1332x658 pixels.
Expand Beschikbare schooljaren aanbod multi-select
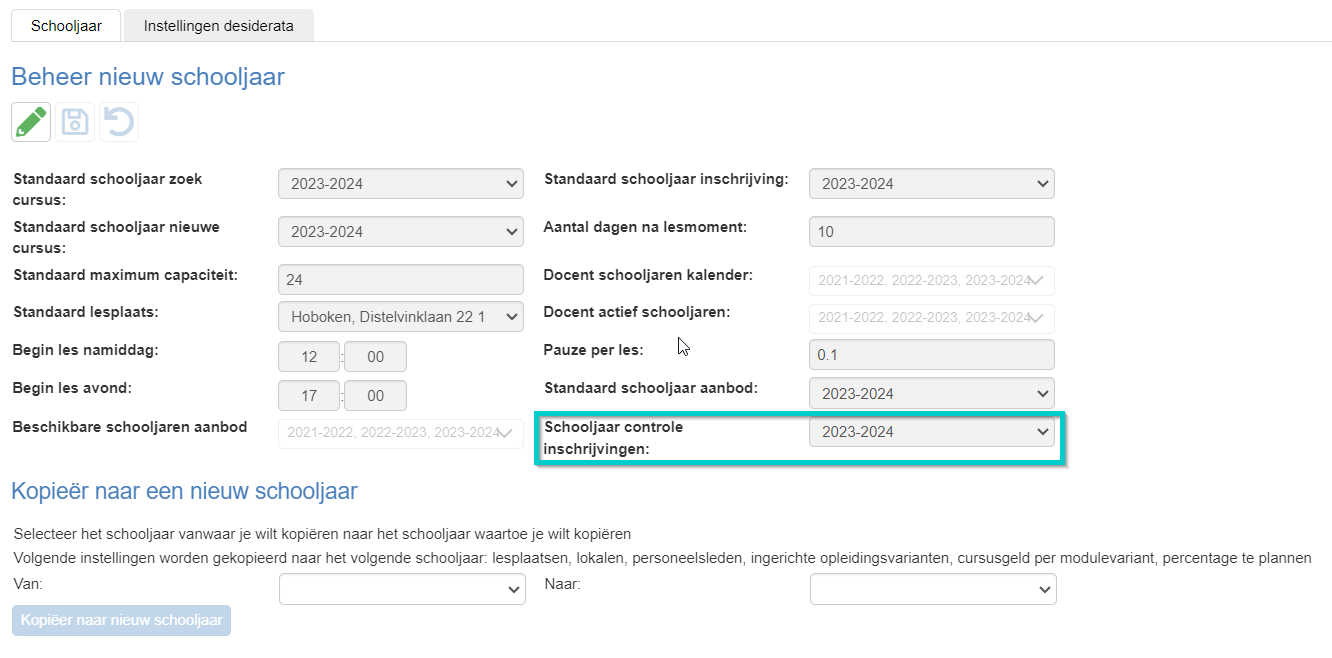pyautogui.click(x=401, y=433)
